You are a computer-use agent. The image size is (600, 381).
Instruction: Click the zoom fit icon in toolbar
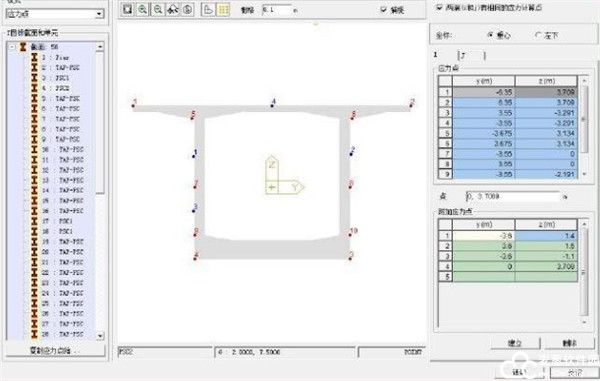tap(128, 9)
